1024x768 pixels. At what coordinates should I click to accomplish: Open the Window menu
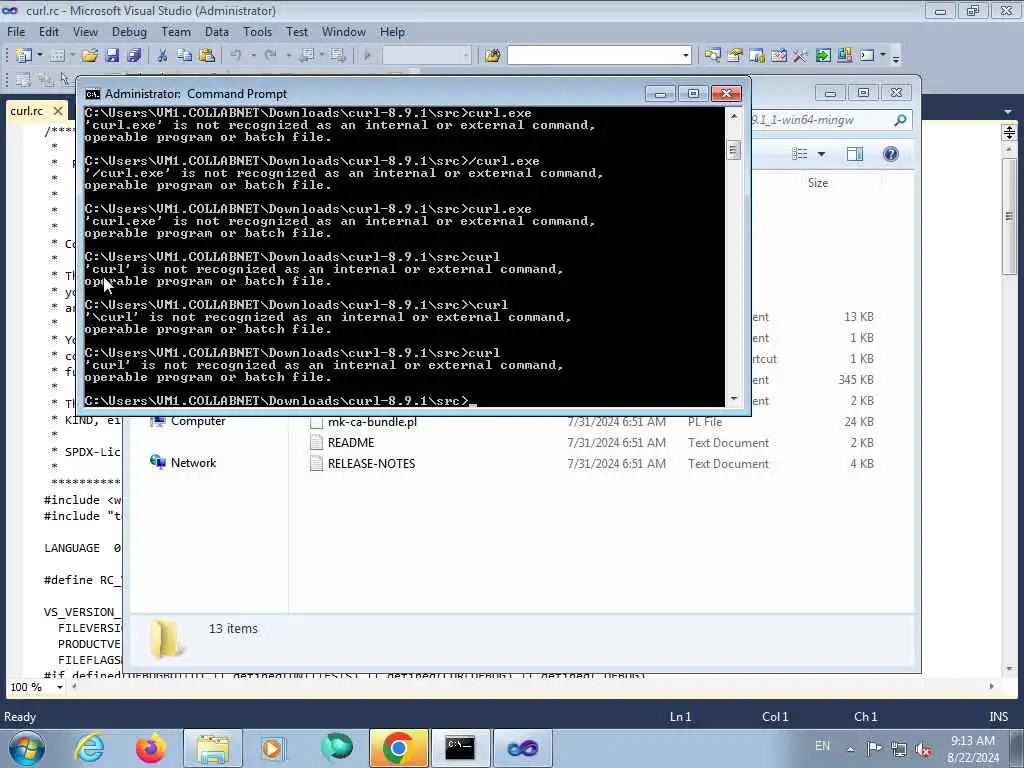coord(344,32)
